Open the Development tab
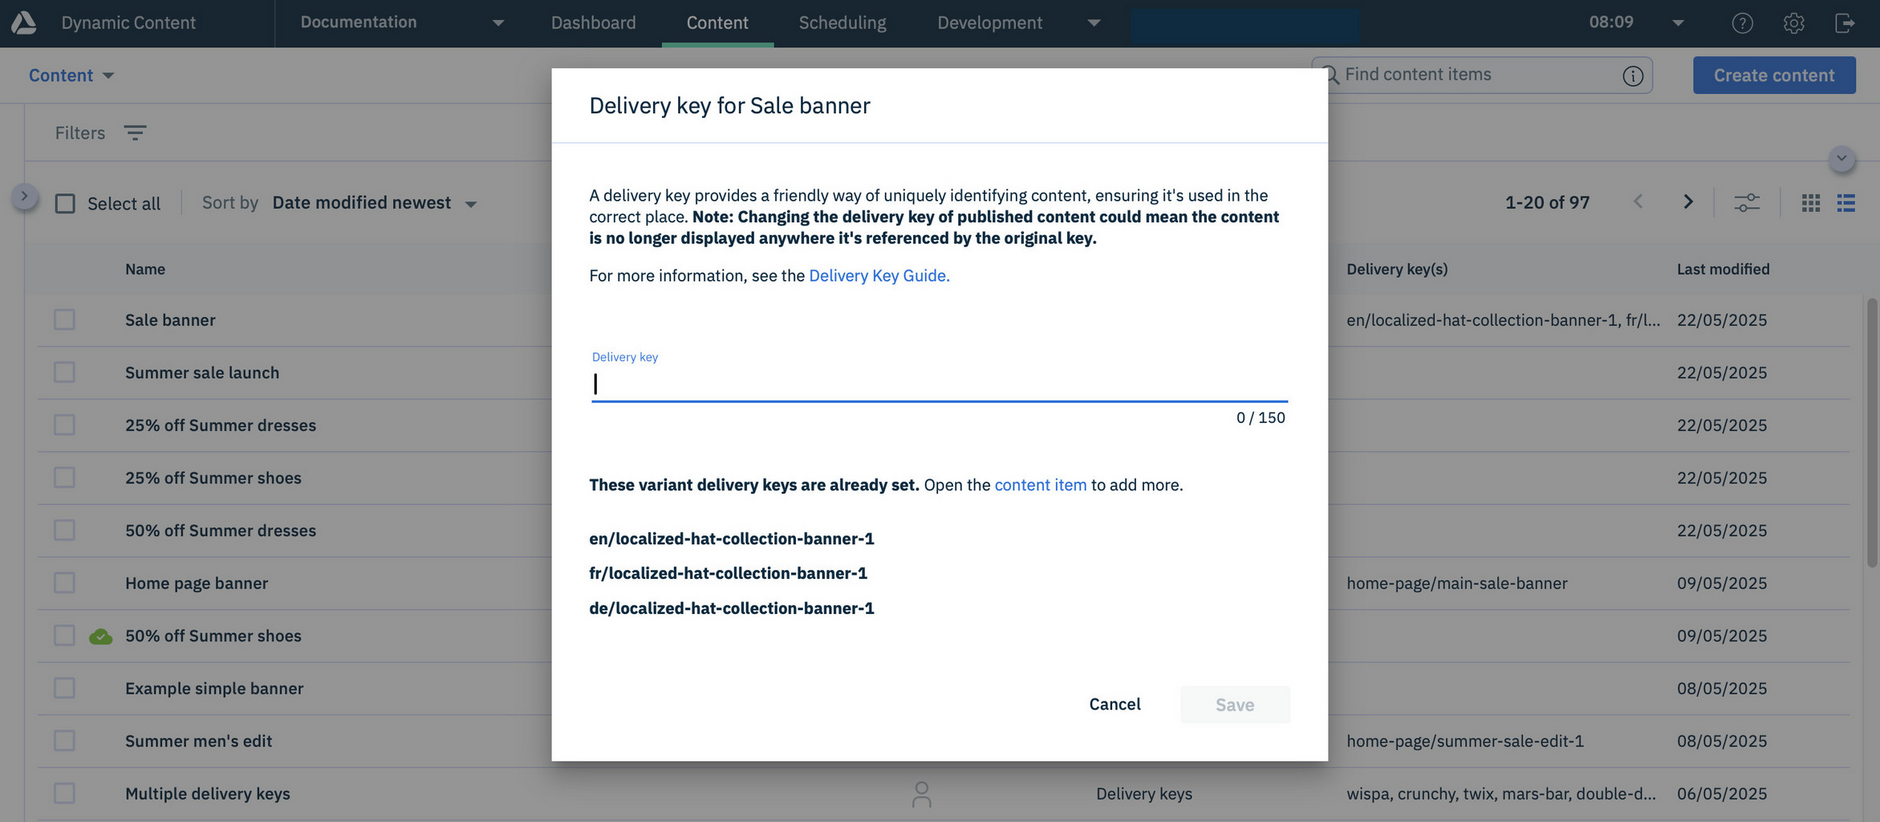 989,23
